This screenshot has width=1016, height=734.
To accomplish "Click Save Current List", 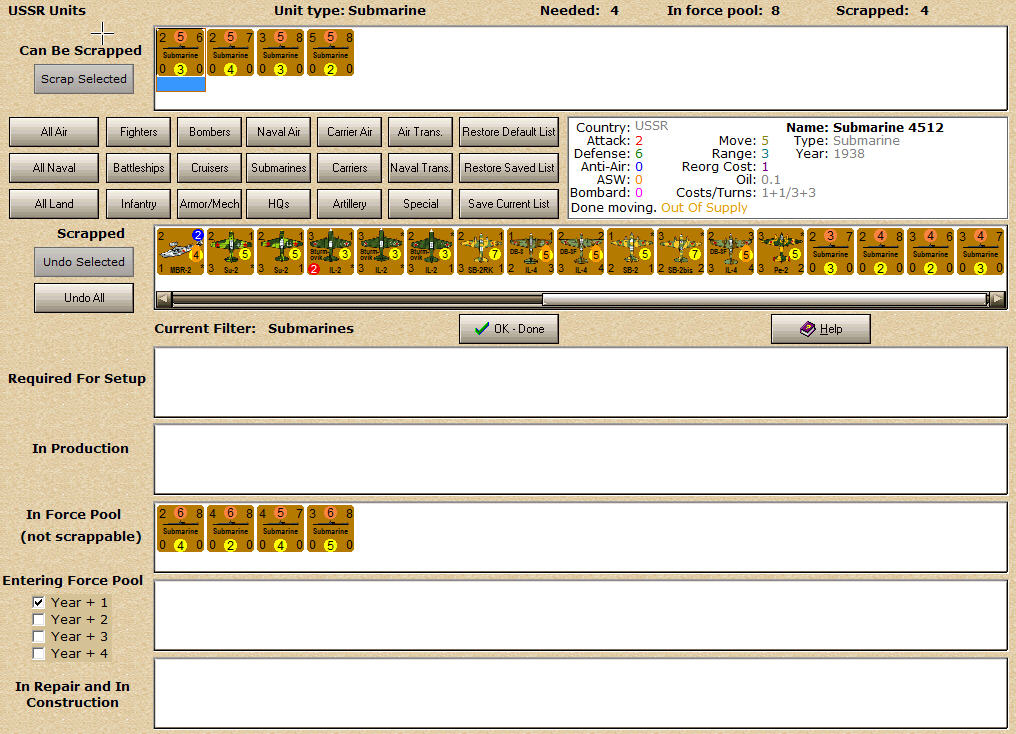I will [509, 204].
